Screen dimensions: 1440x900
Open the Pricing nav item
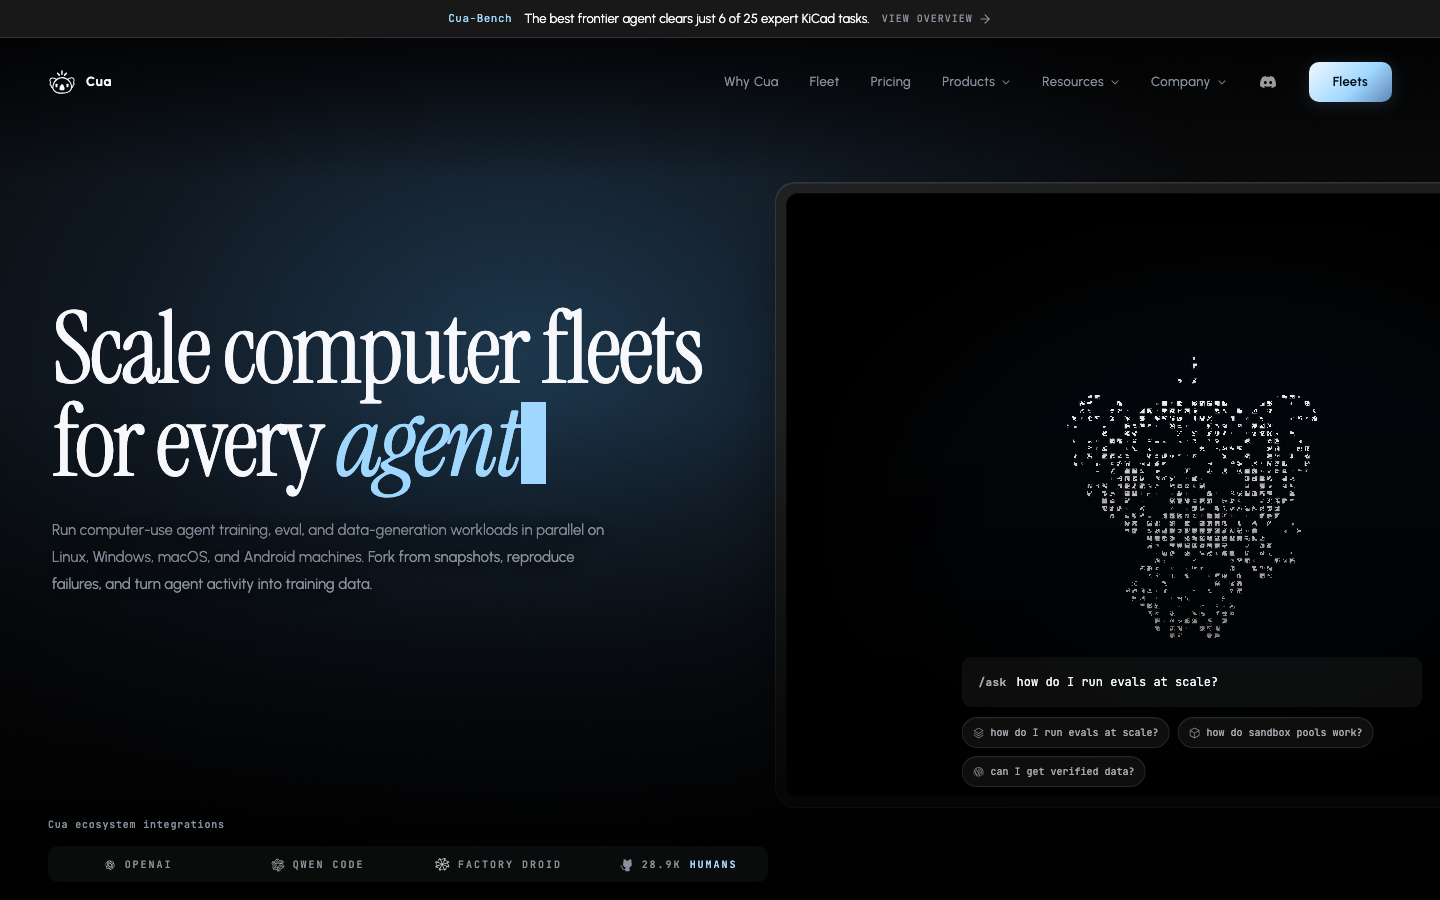[890, 82]
